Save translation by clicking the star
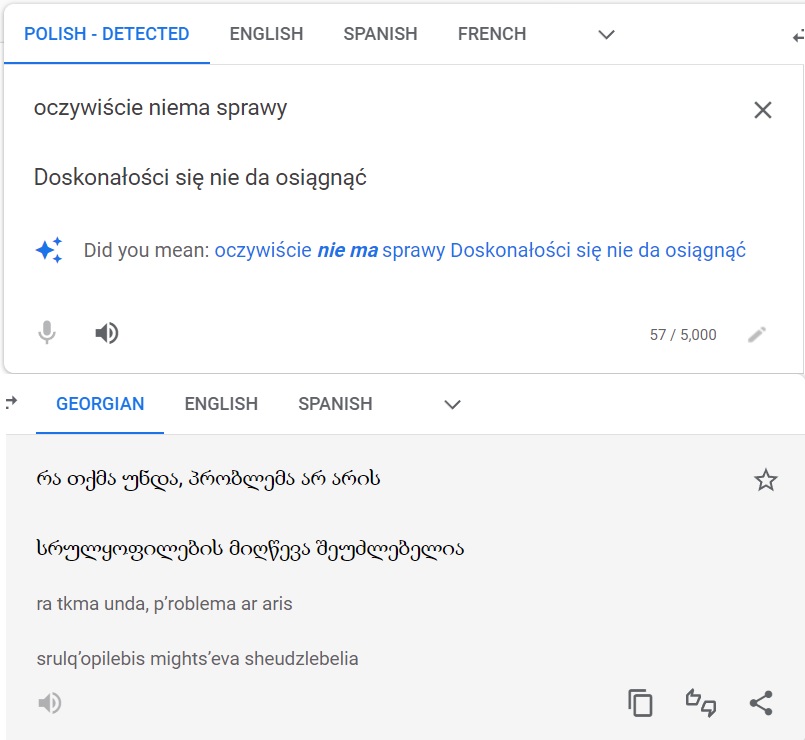The image size is (805, 740). tap(766, 480)
